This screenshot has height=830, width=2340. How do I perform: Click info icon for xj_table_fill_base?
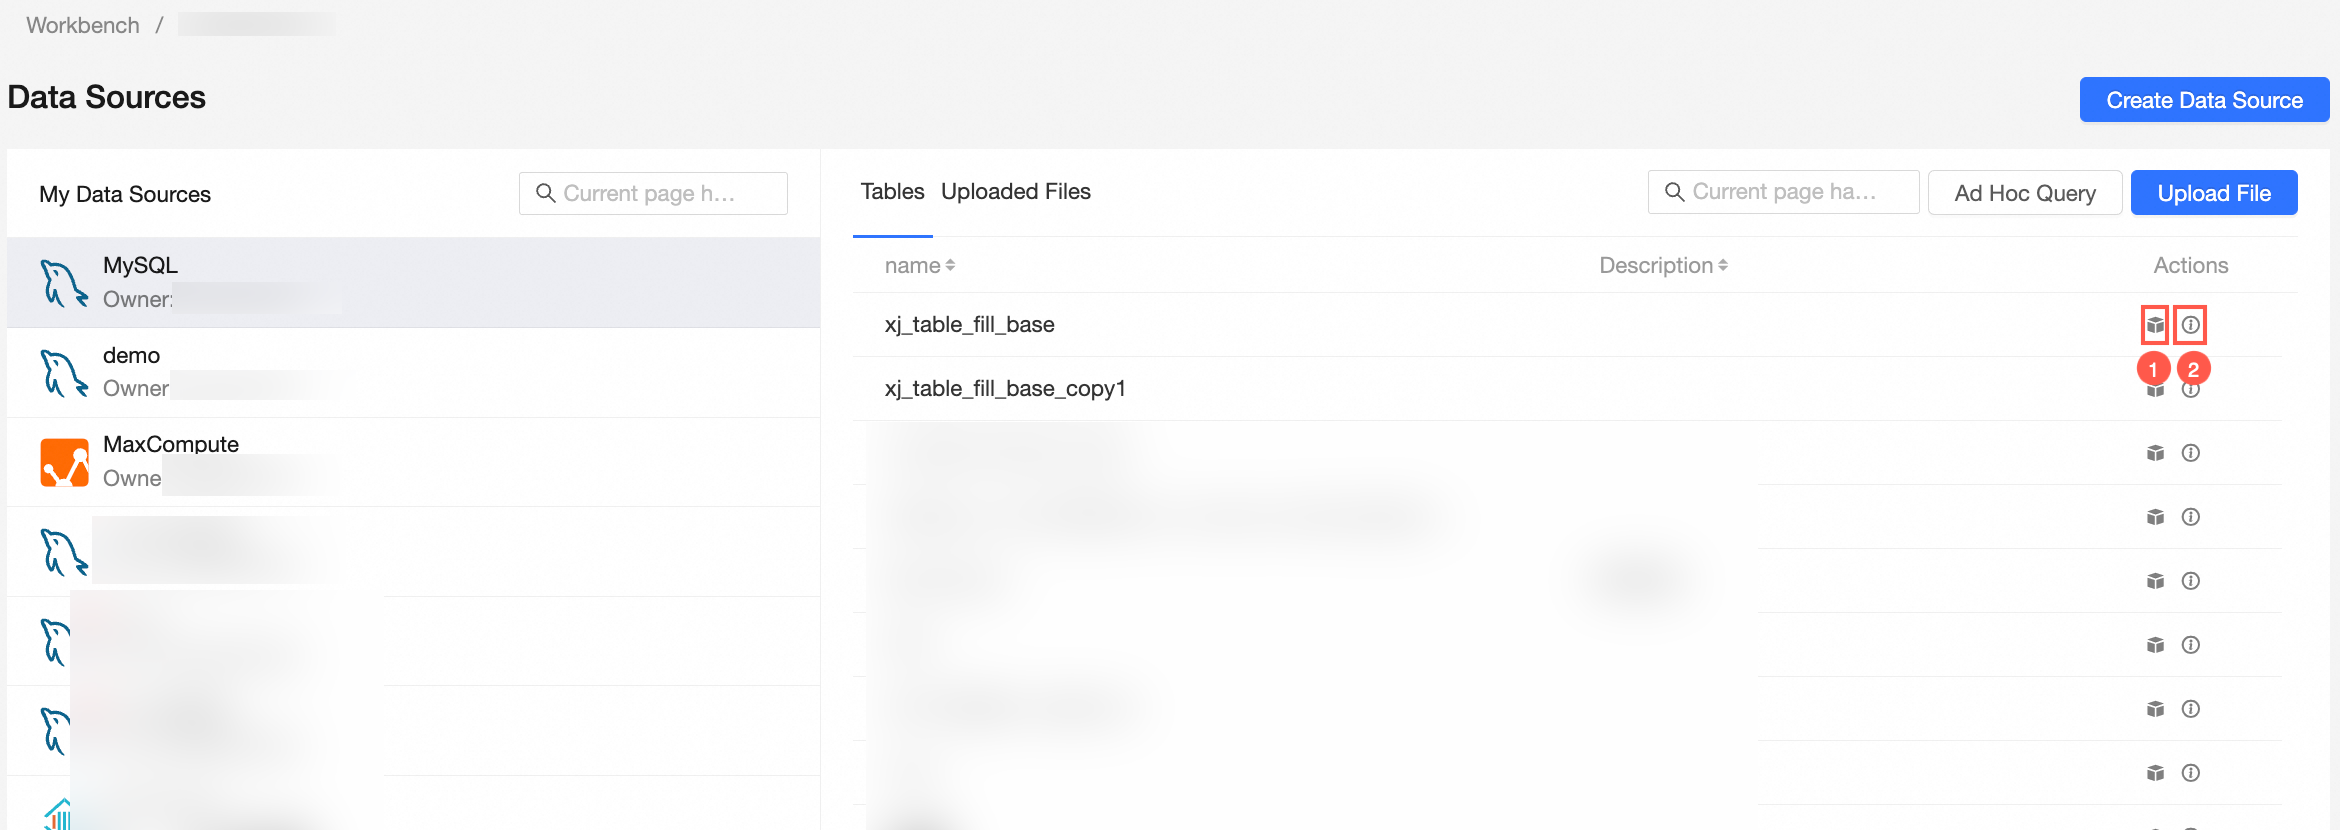point(2190,325)
